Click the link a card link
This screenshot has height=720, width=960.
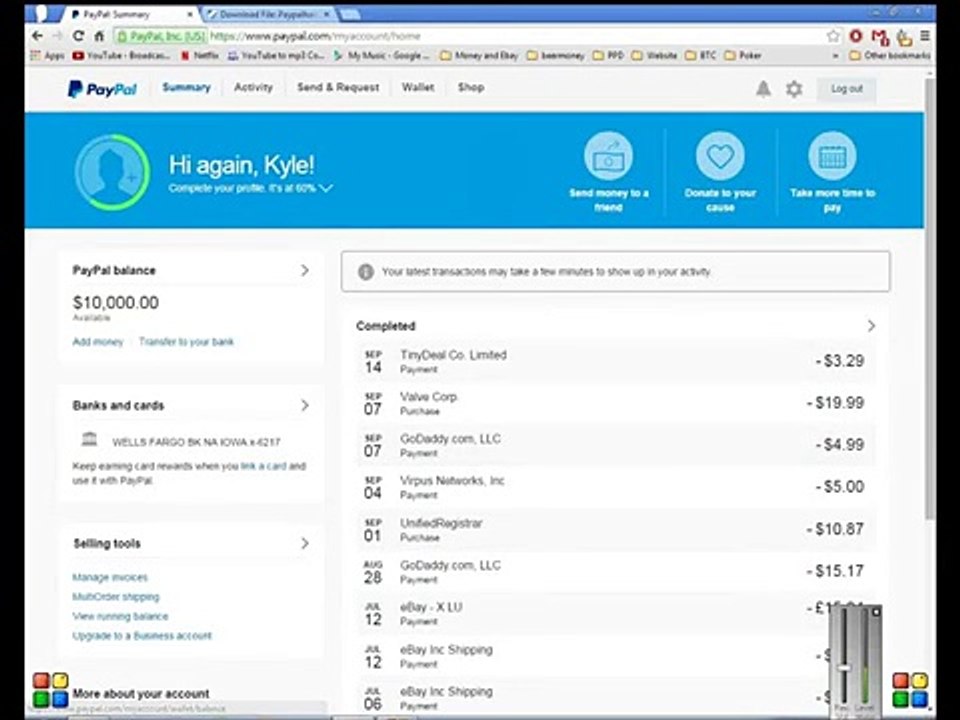263,466
